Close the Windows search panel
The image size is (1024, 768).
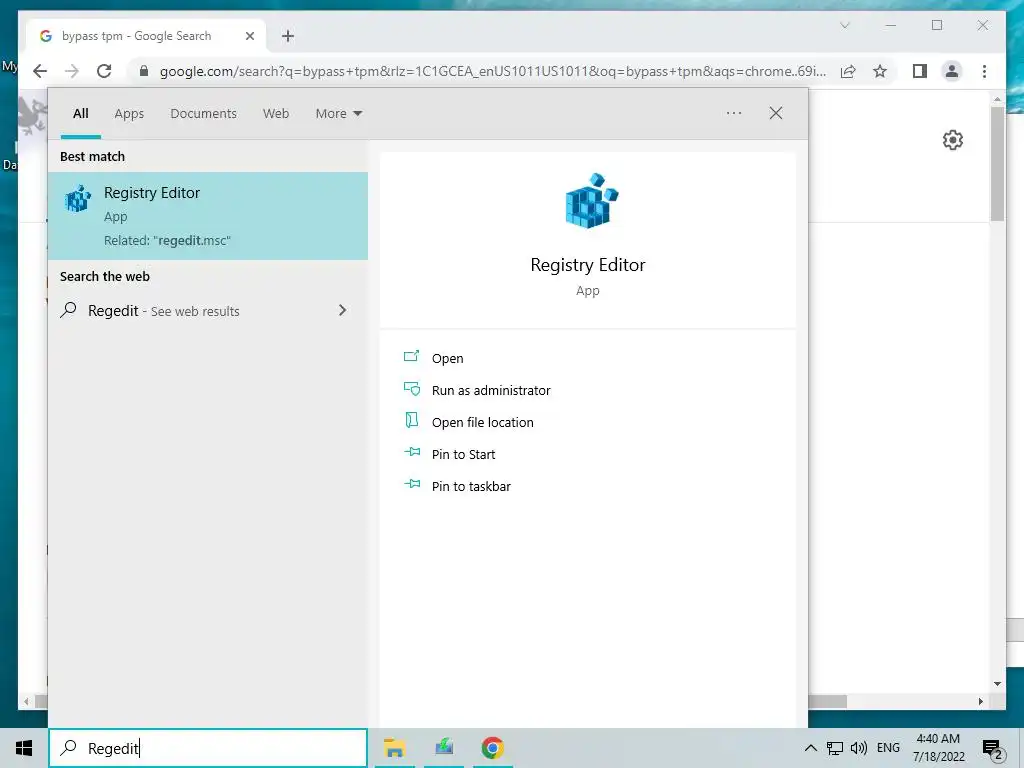coord(776,113)
